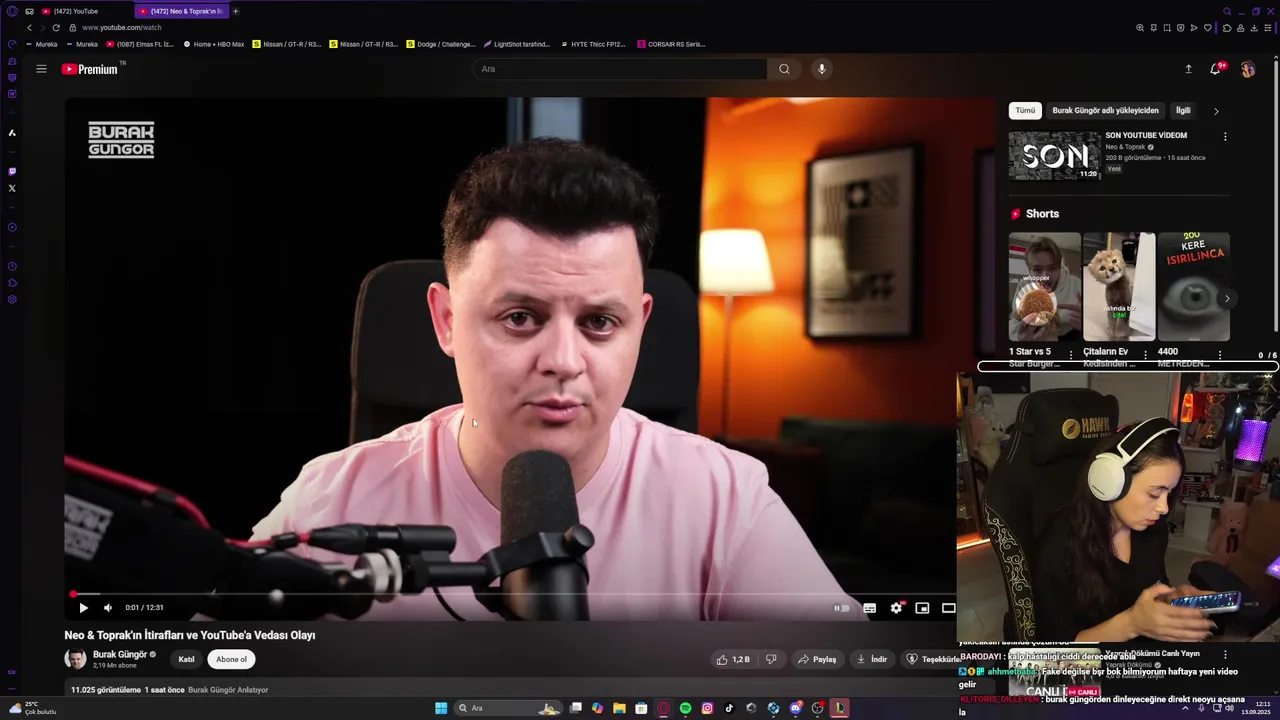Dislike the video with thumbs-down
The image size is (1280, 720).
tap(771, 659)
